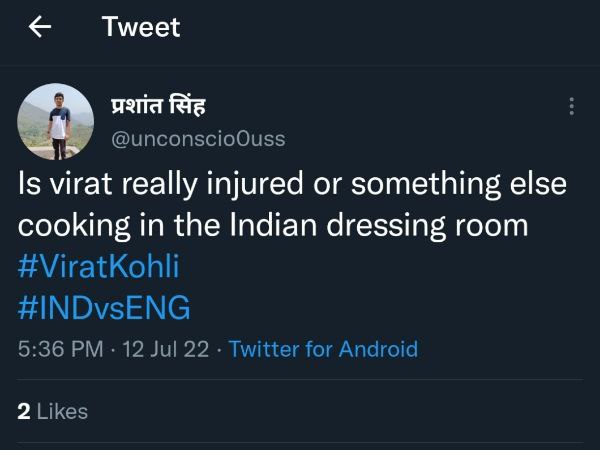Open the #INDvsENG hashtag
600x450 pixels.
point(104,308)
